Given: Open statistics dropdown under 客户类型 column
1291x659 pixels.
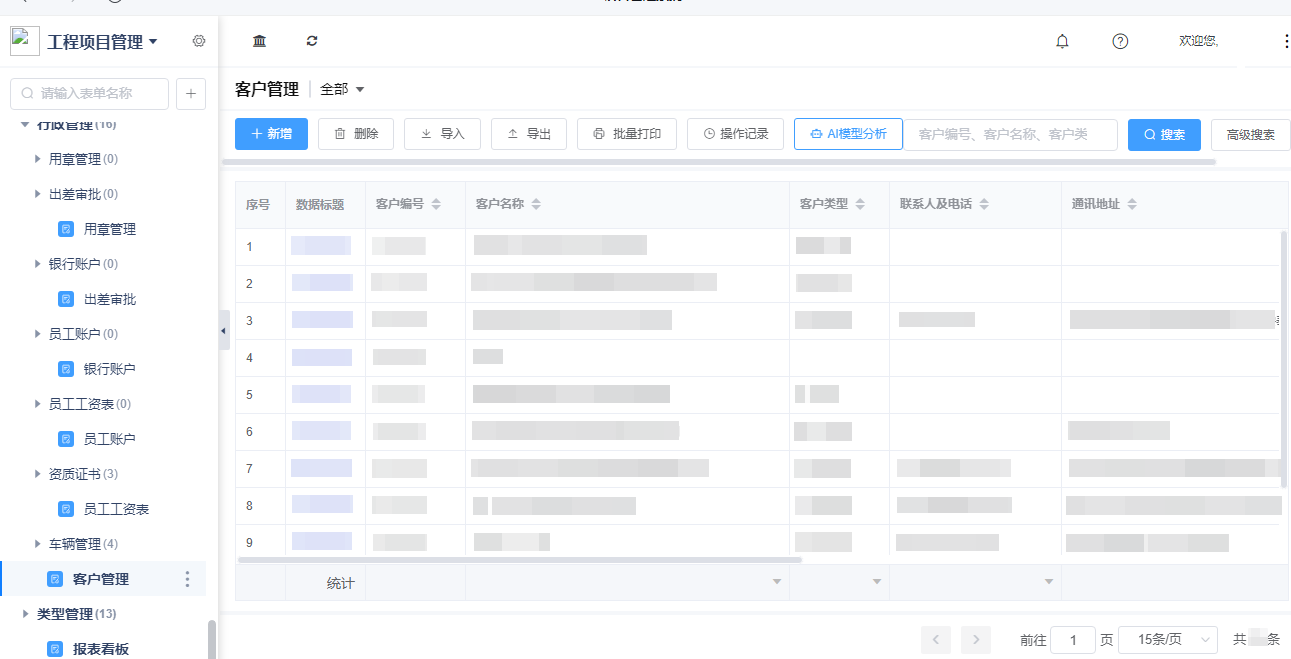Looking at the screenshot, I should click(877, 582).
